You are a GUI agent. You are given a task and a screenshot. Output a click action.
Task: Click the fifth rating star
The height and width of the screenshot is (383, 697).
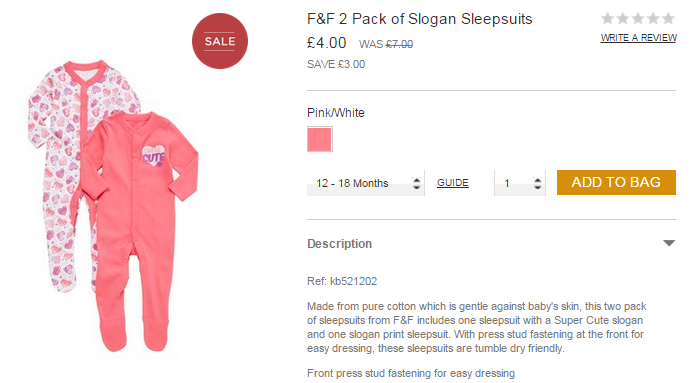click(x=668, y=18)
